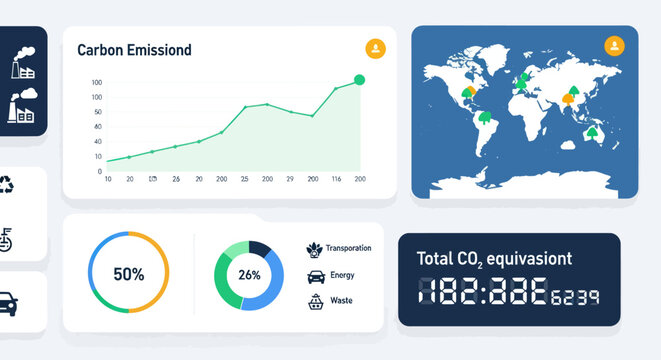661x360 pixels.
Task: Open the recycling icon in the left card
Action: pyautogui.click(x=6, y=185)
